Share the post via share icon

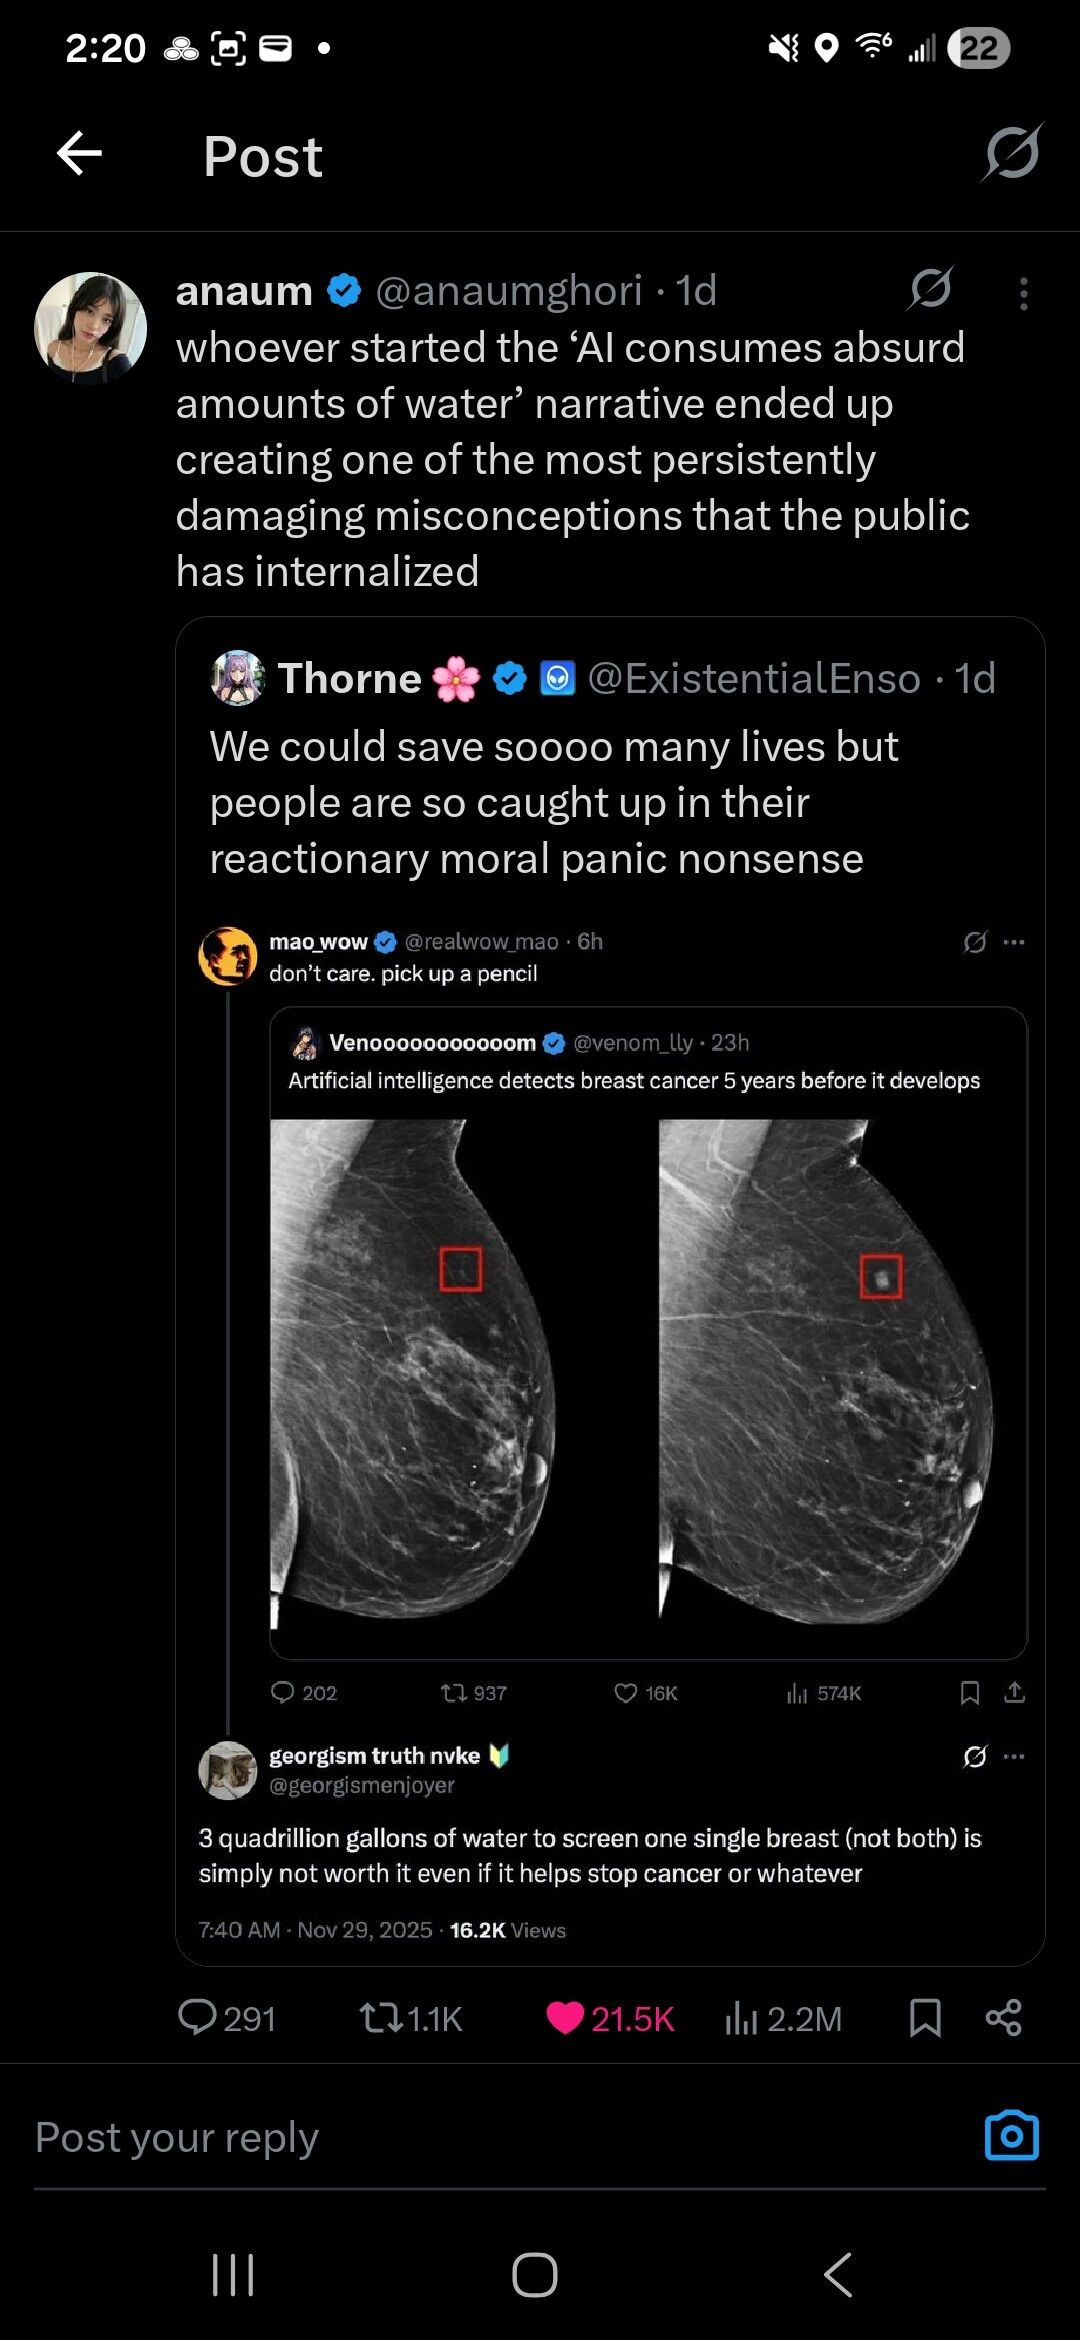(1003, 2017)
